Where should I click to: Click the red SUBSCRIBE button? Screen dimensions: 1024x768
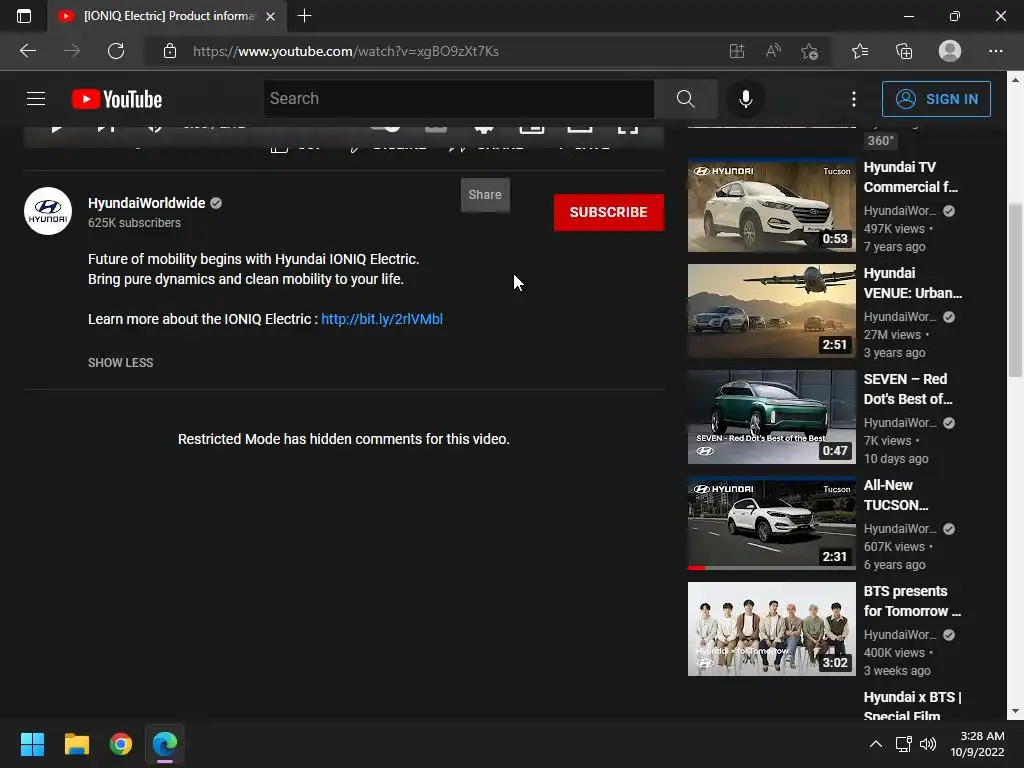tap(609, 212)
